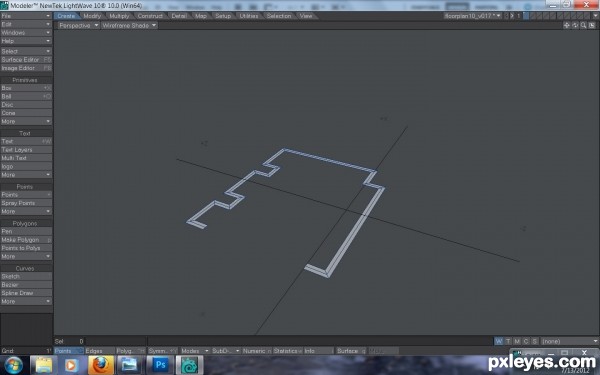The width and height of the screenshot is (600, 375).
Task: Select the Cone primitive tool
Action: 26,113
